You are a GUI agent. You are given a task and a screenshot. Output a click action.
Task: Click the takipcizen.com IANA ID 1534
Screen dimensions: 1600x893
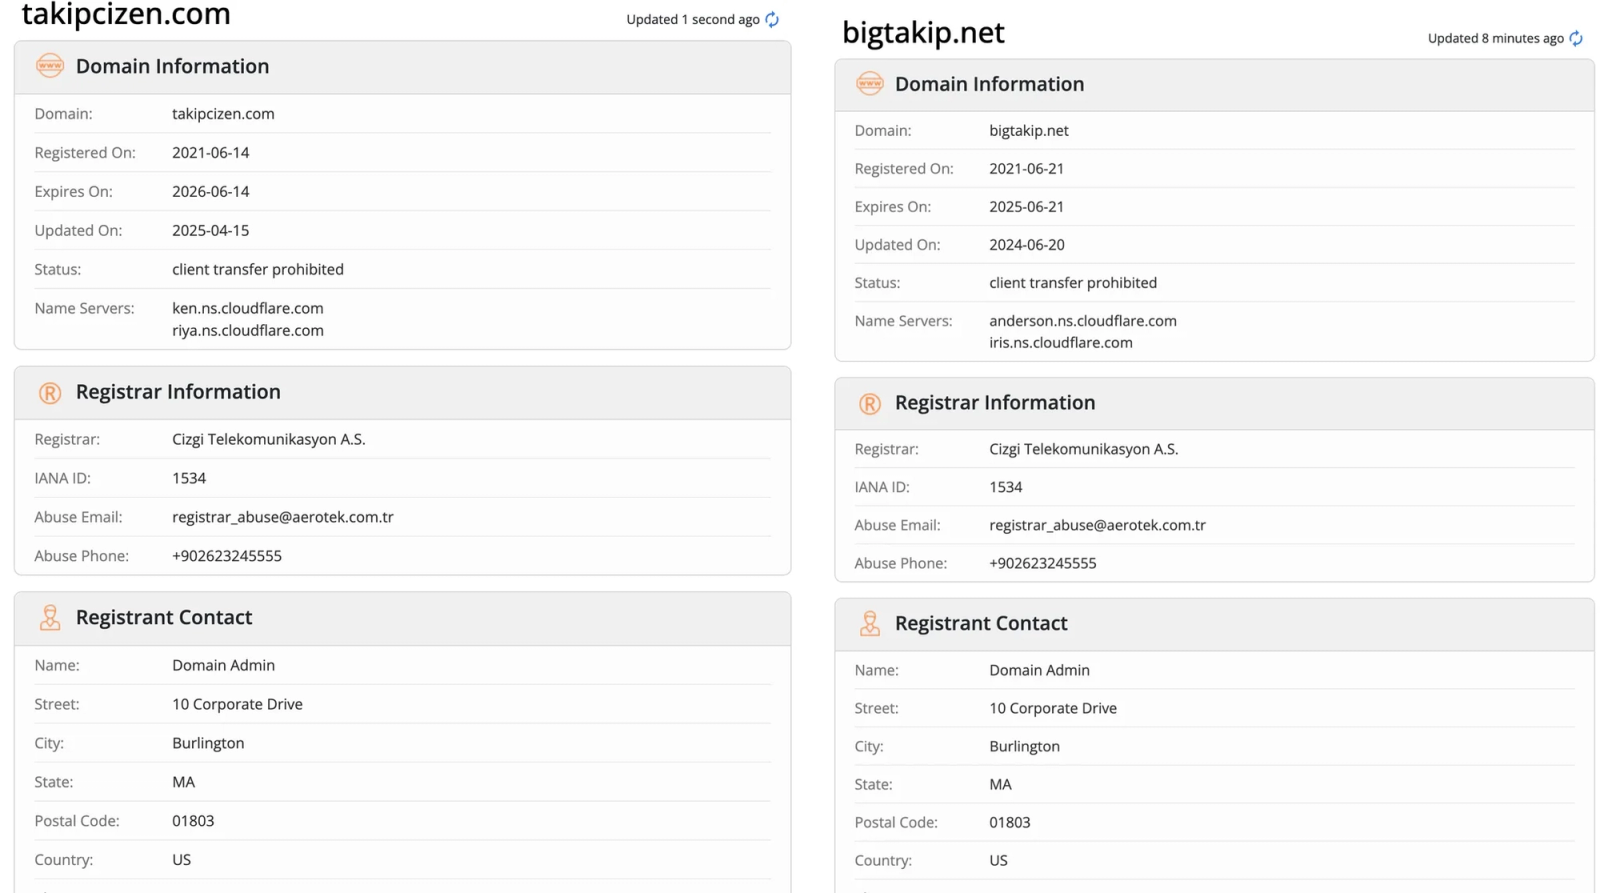tap(188, 479)
